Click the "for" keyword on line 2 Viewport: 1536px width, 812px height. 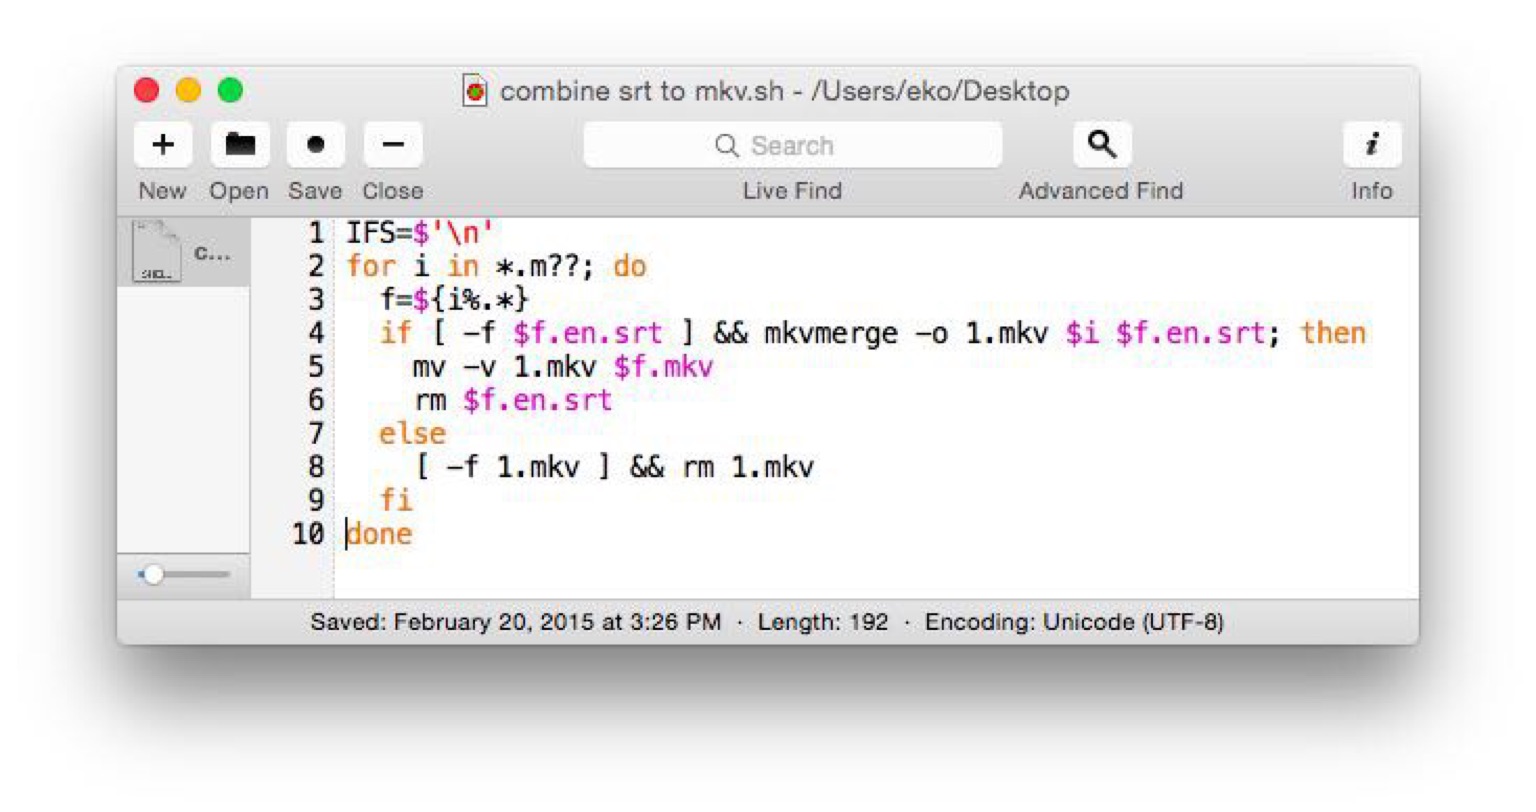(371, 267)
